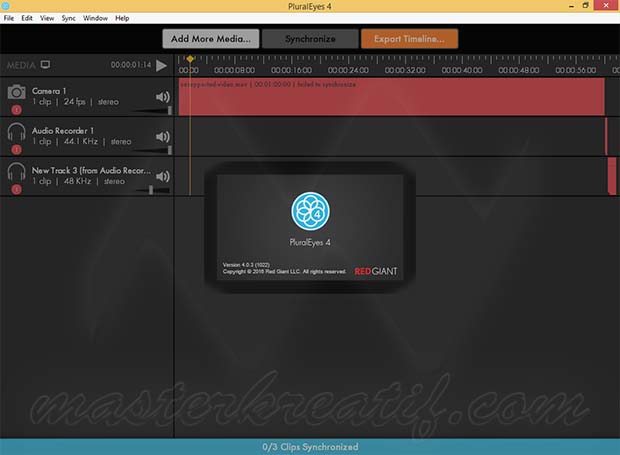Minimize the PluralEyes 4 window
The image size is (620, 455).
571,6
